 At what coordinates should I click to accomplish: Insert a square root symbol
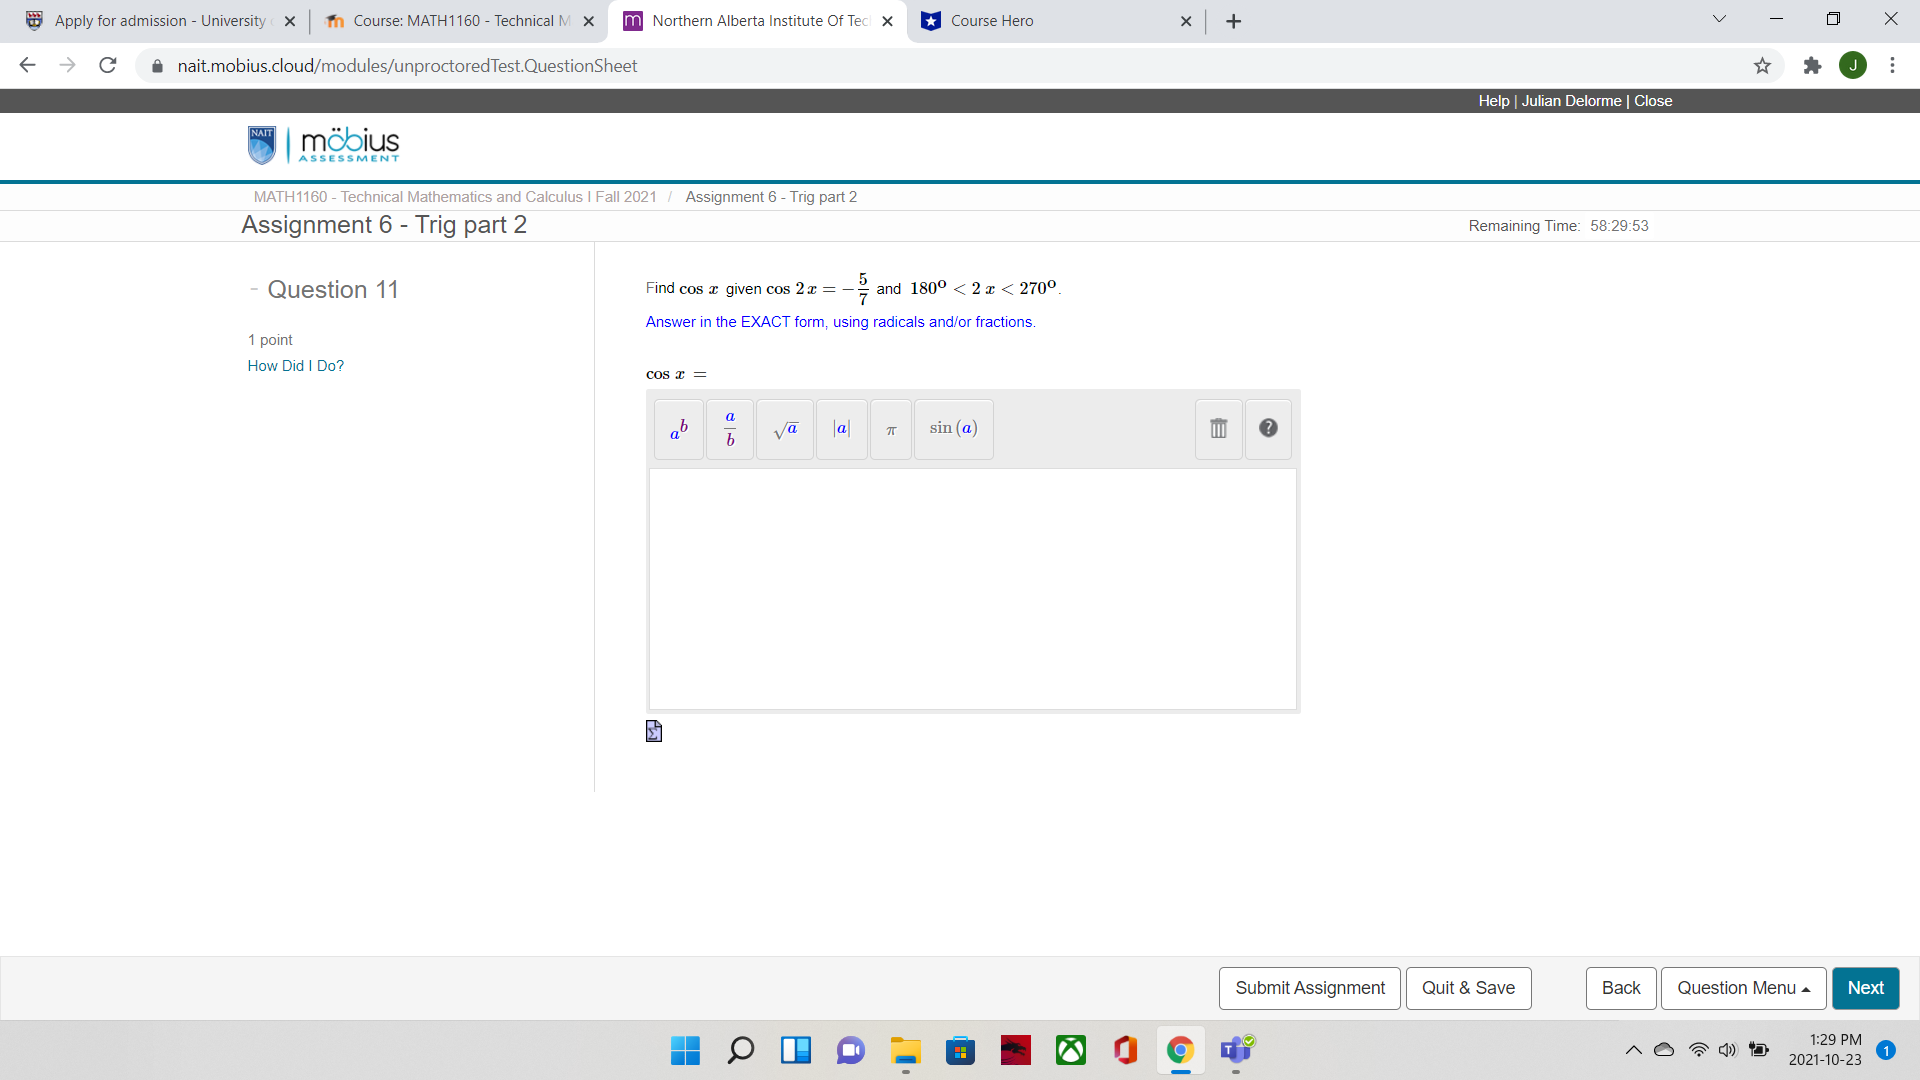785,429
